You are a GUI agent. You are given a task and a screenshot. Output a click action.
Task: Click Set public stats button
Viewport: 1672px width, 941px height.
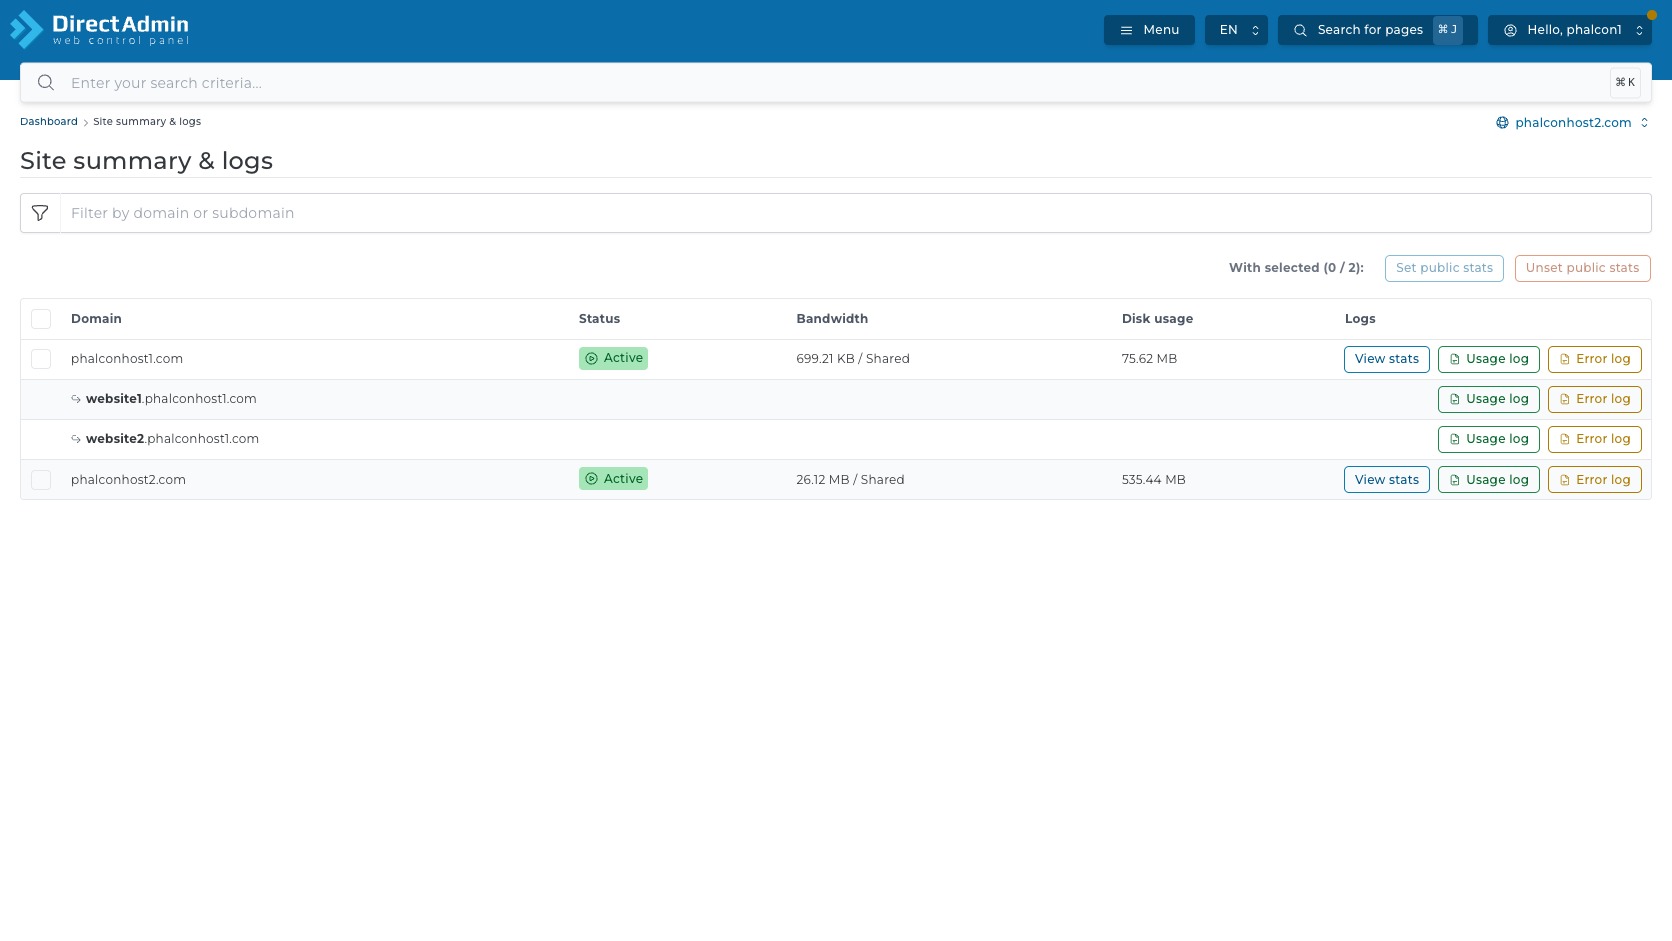[x=1444, y=268]
